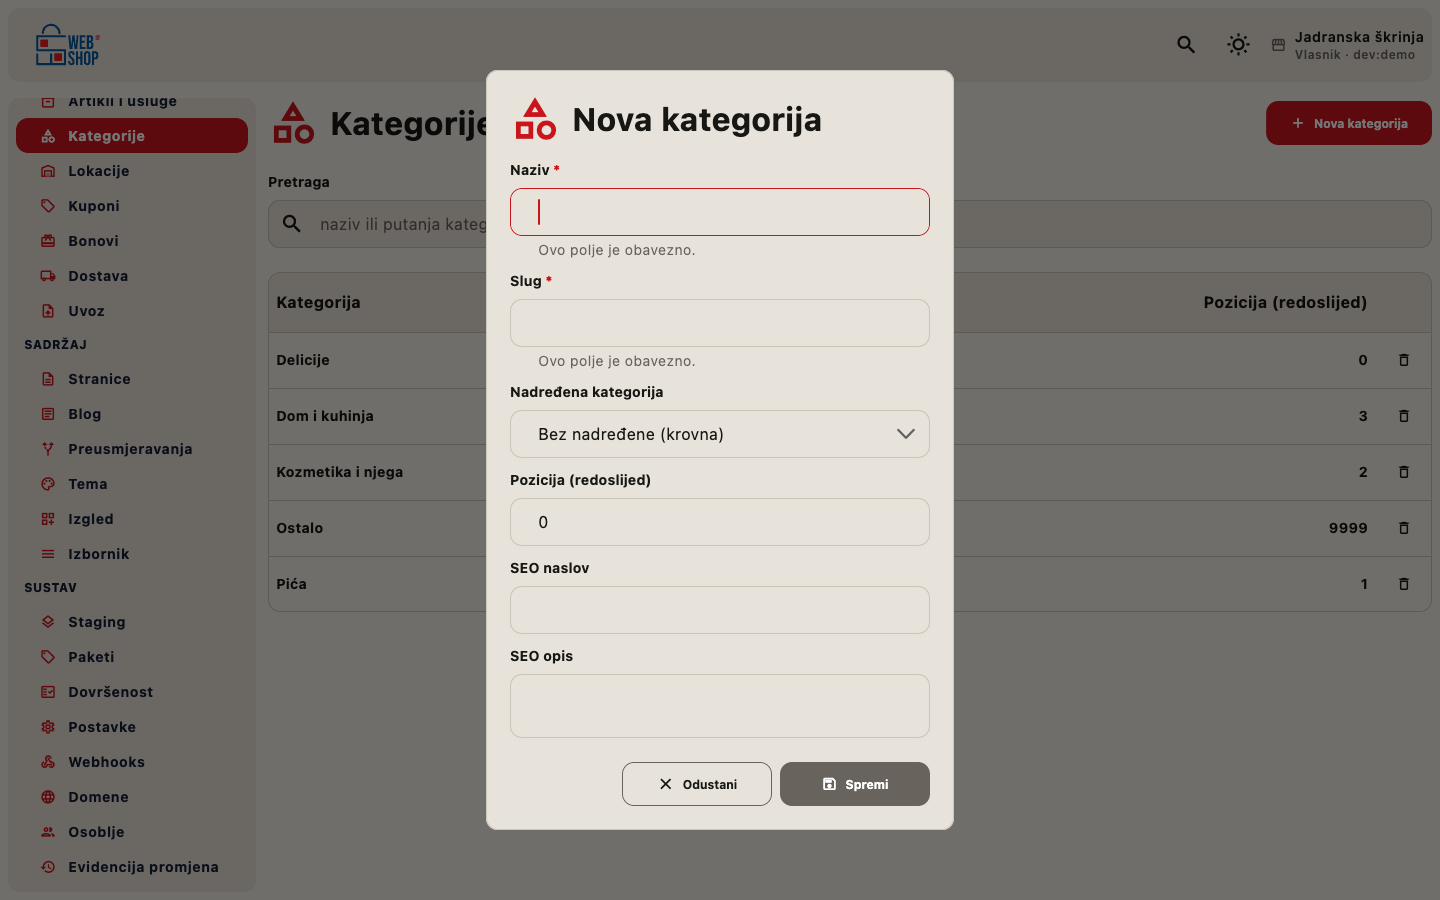Click trash icon for Pića row

(x=1404, y=584)
